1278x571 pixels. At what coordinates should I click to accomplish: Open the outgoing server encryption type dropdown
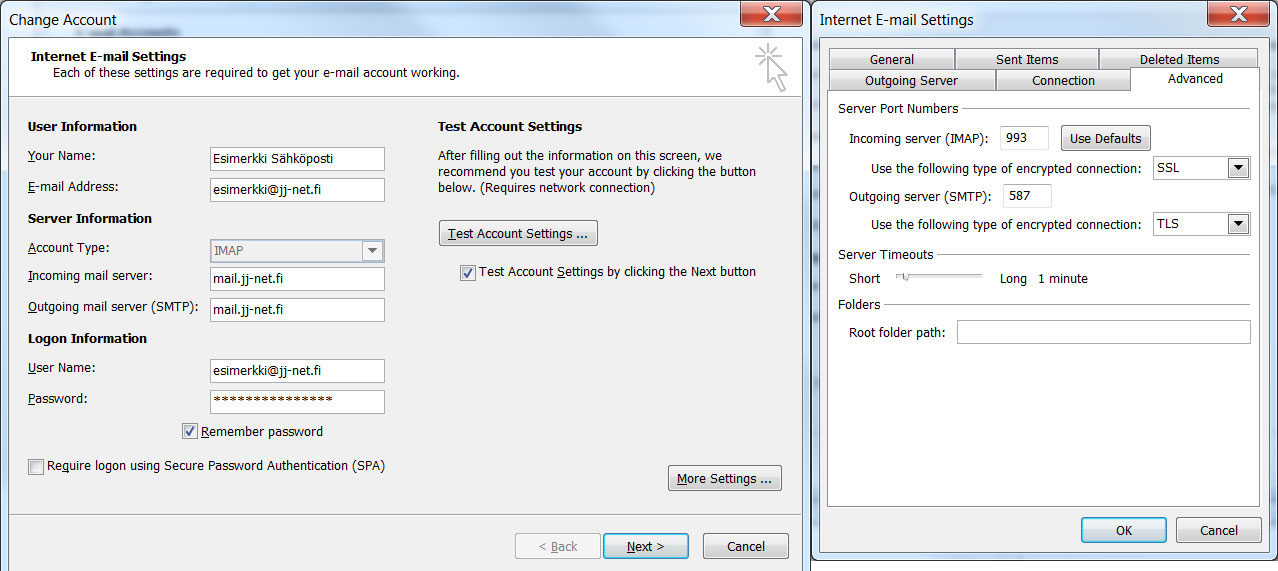[x=1238, y=224]
